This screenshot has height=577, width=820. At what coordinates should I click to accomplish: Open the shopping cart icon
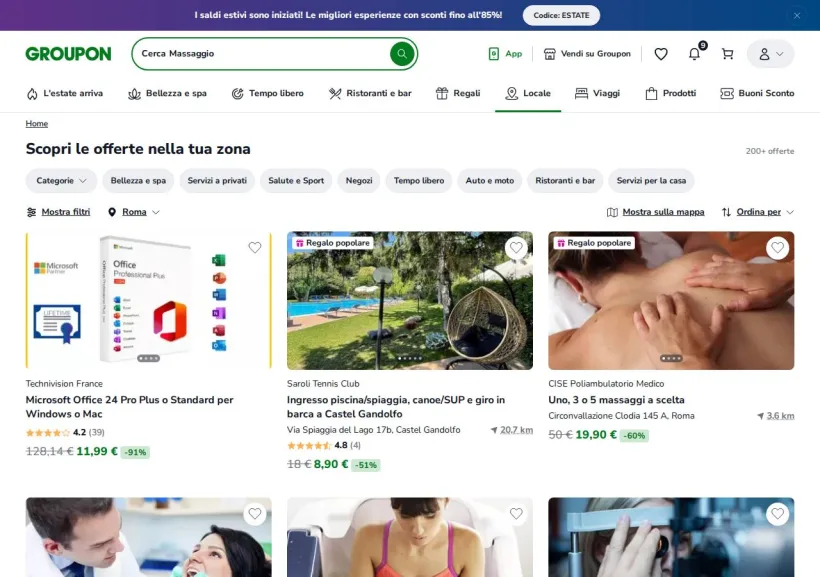pyautogui.click(x=727, y=53)
